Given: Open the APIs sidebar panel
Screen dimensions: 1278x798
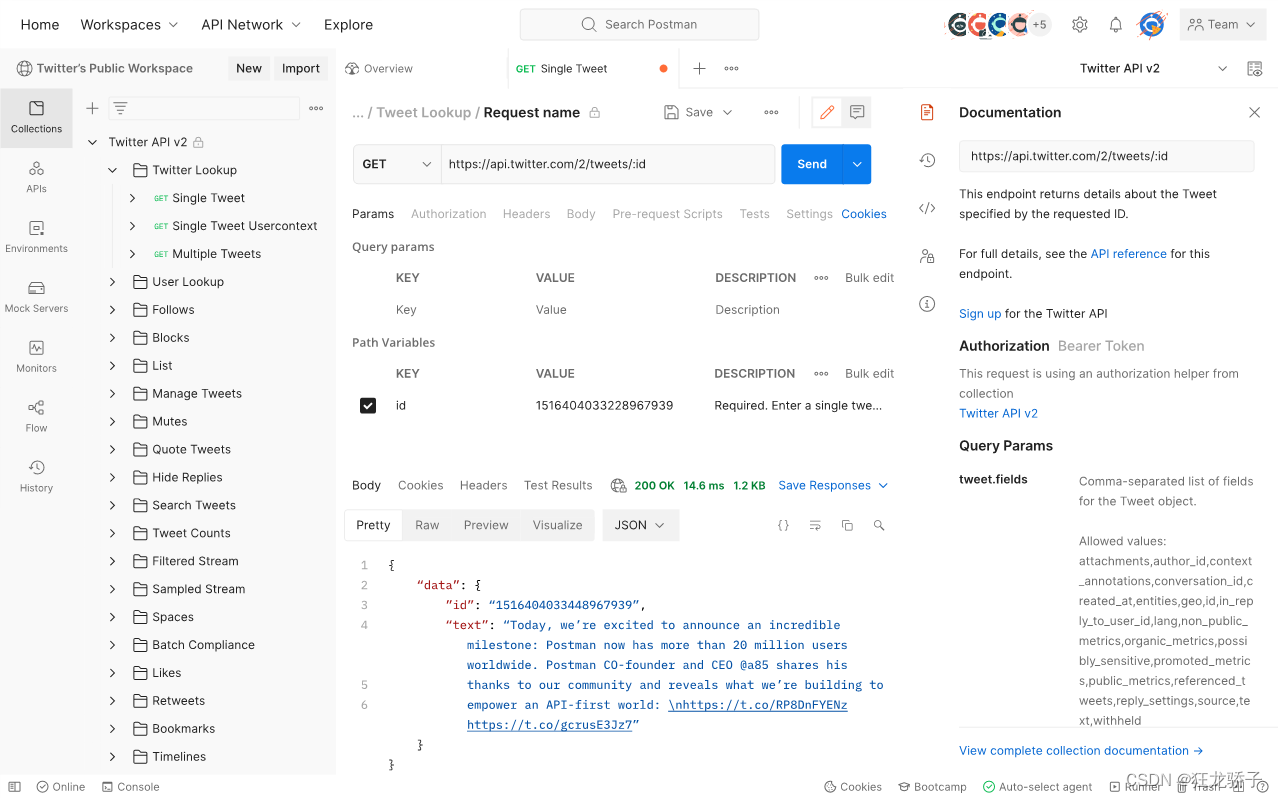Looking at the screenshot, I should [36, 177].
